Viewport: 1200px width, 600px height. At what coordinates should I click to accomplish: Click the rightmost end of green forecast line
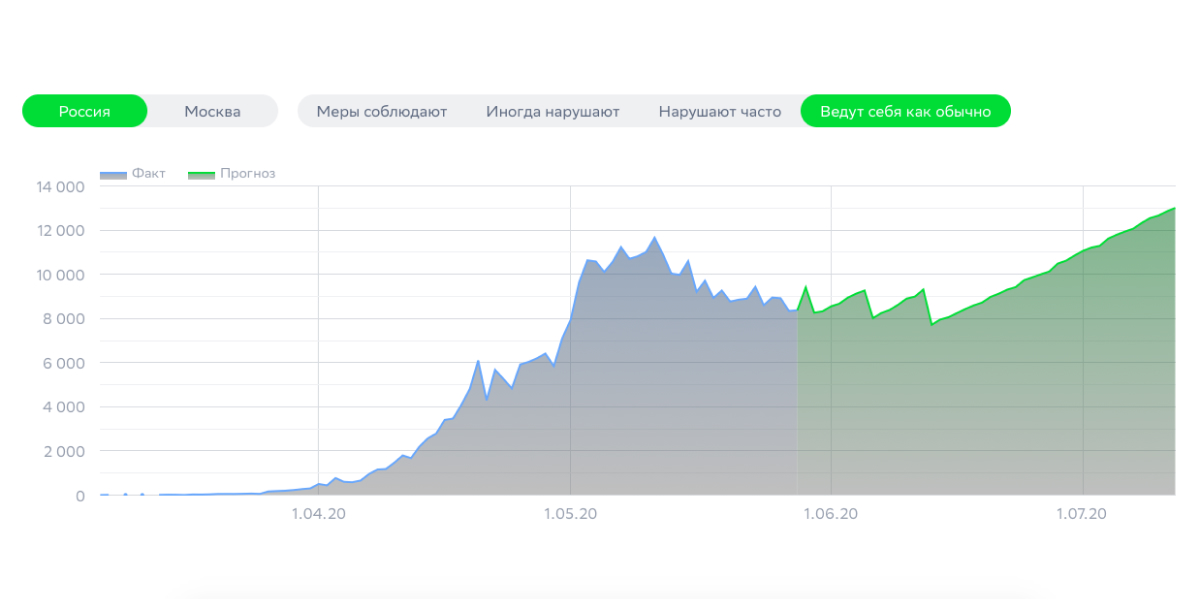pyautogui.click(x=1174, y=208)
